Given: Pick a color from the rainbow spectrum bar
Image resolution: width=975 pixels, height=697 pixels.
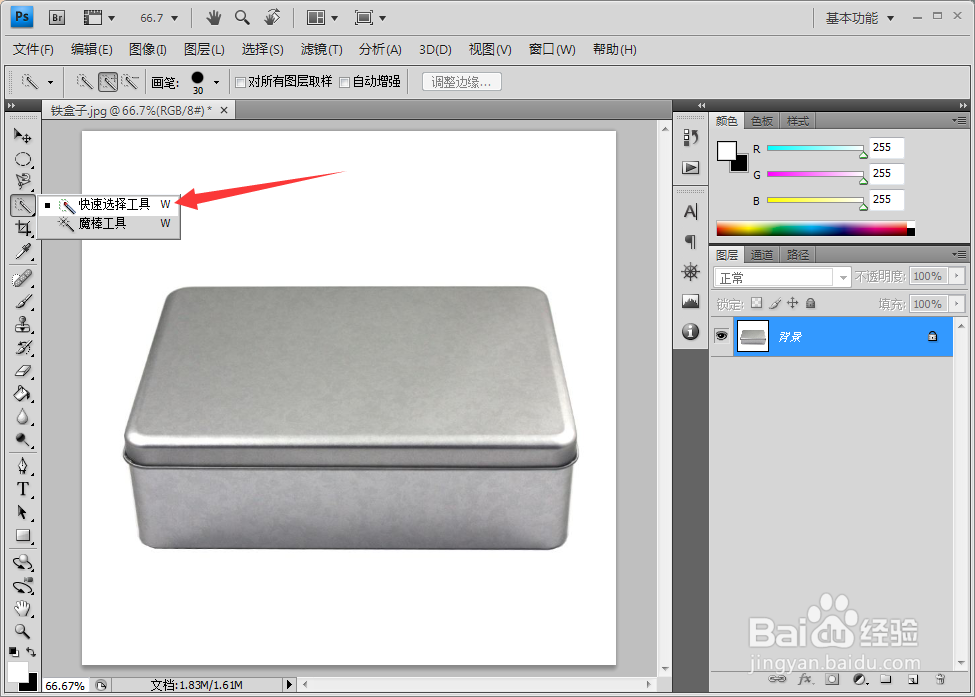Looking at the screenshot, I should pos(810,228).
